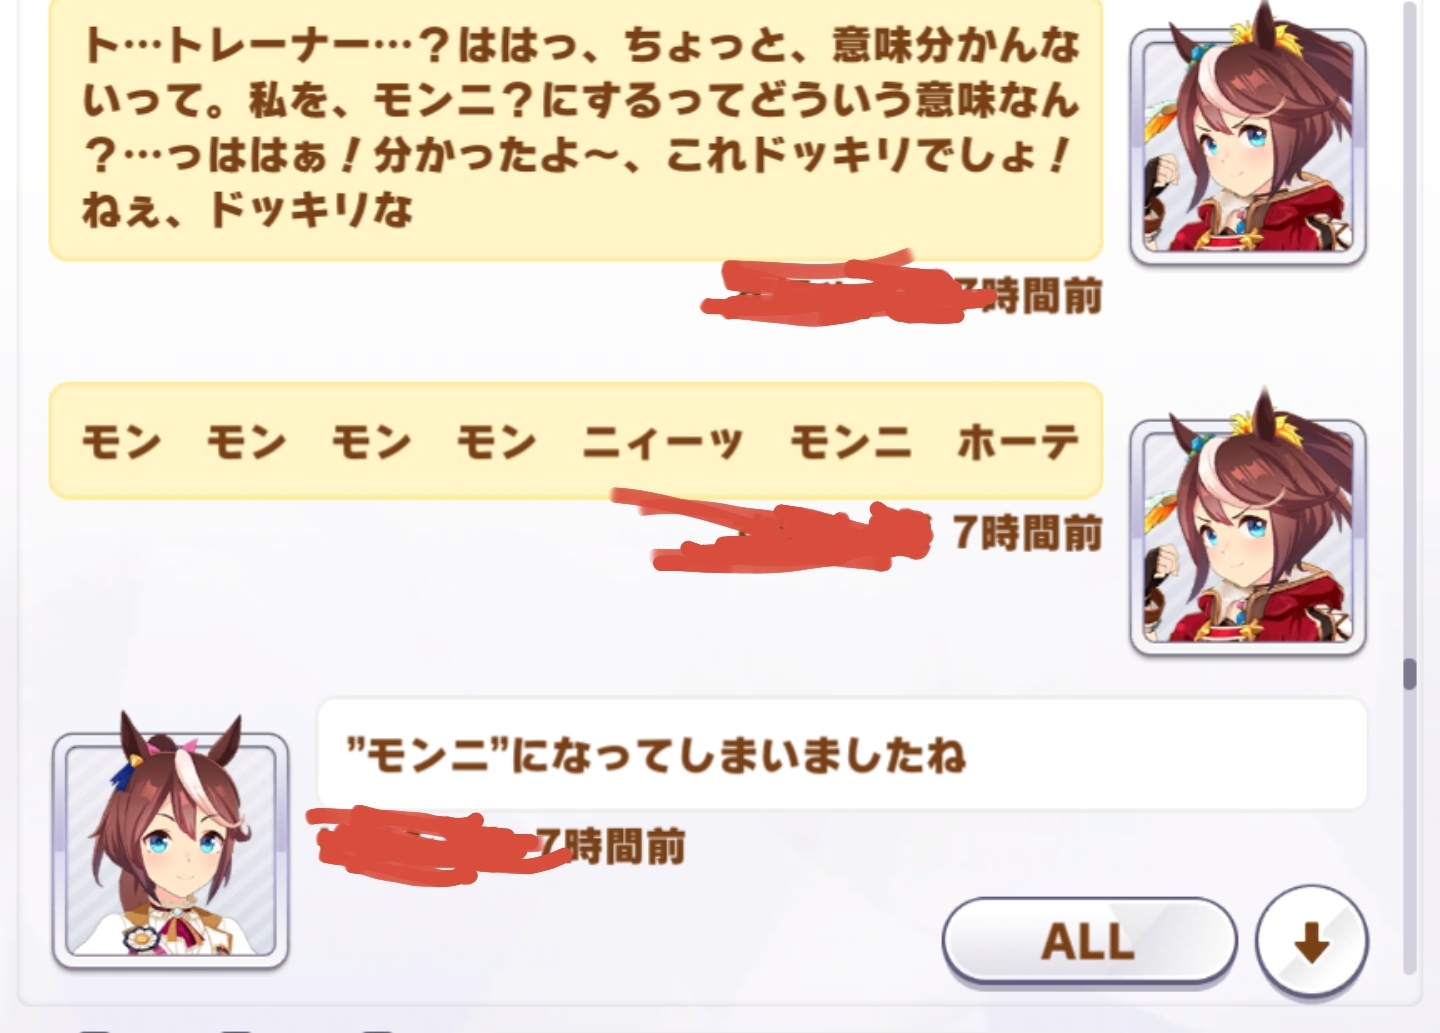
Task: Click the ALL filter button
Action: point(1089,941)
